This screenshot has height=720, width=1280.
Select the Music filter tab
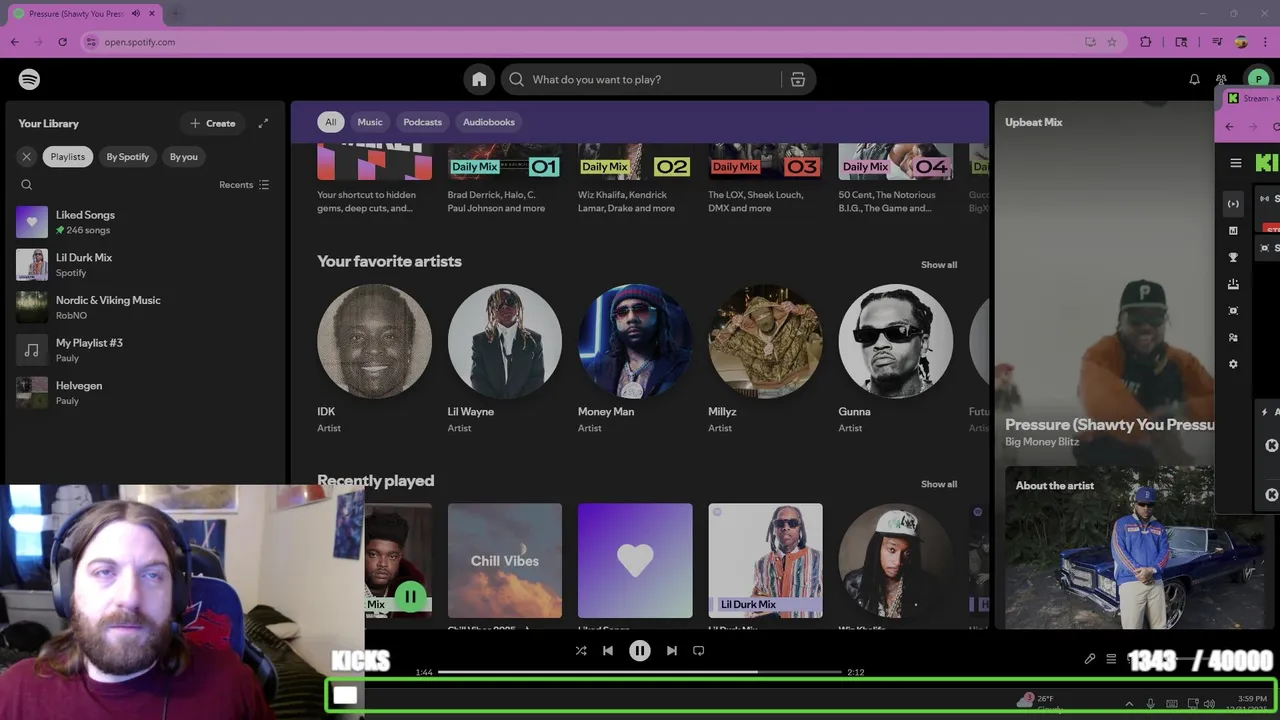370,122
